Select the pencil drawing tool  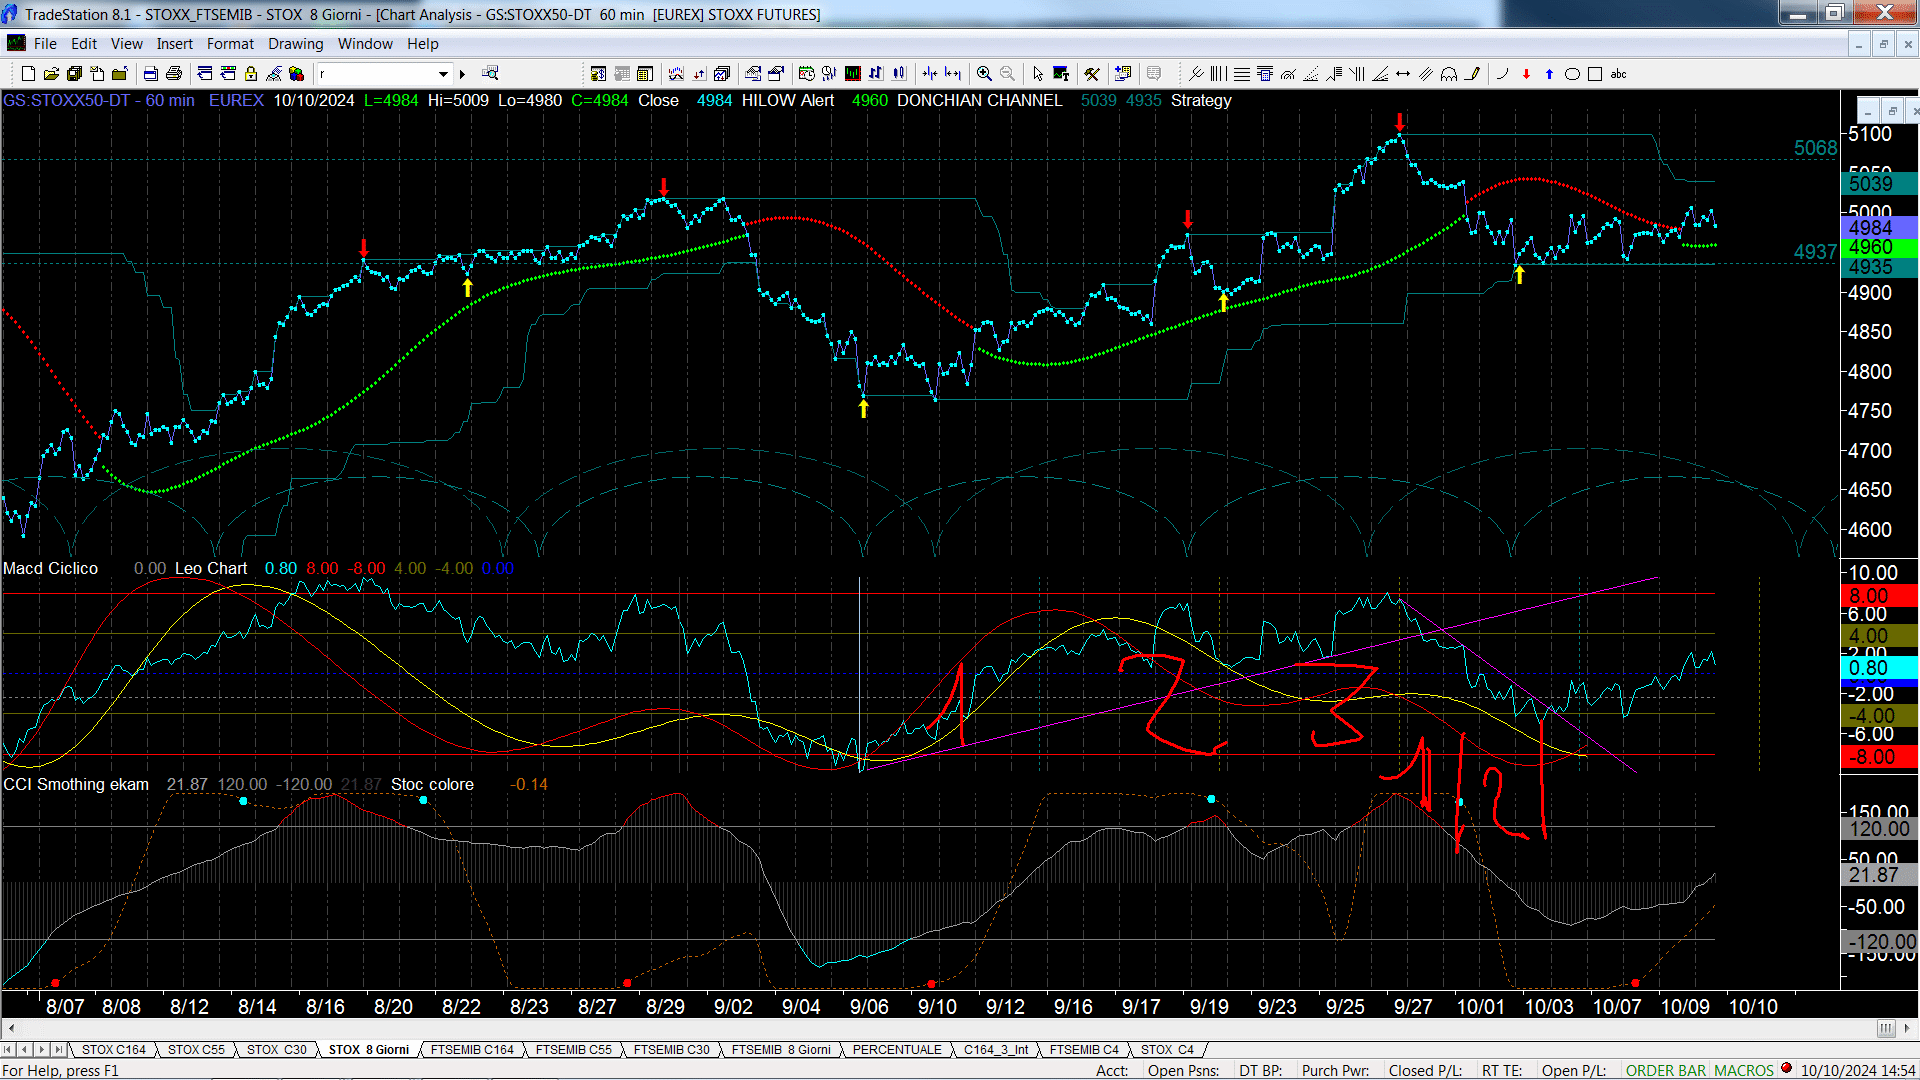[1472, 73]
